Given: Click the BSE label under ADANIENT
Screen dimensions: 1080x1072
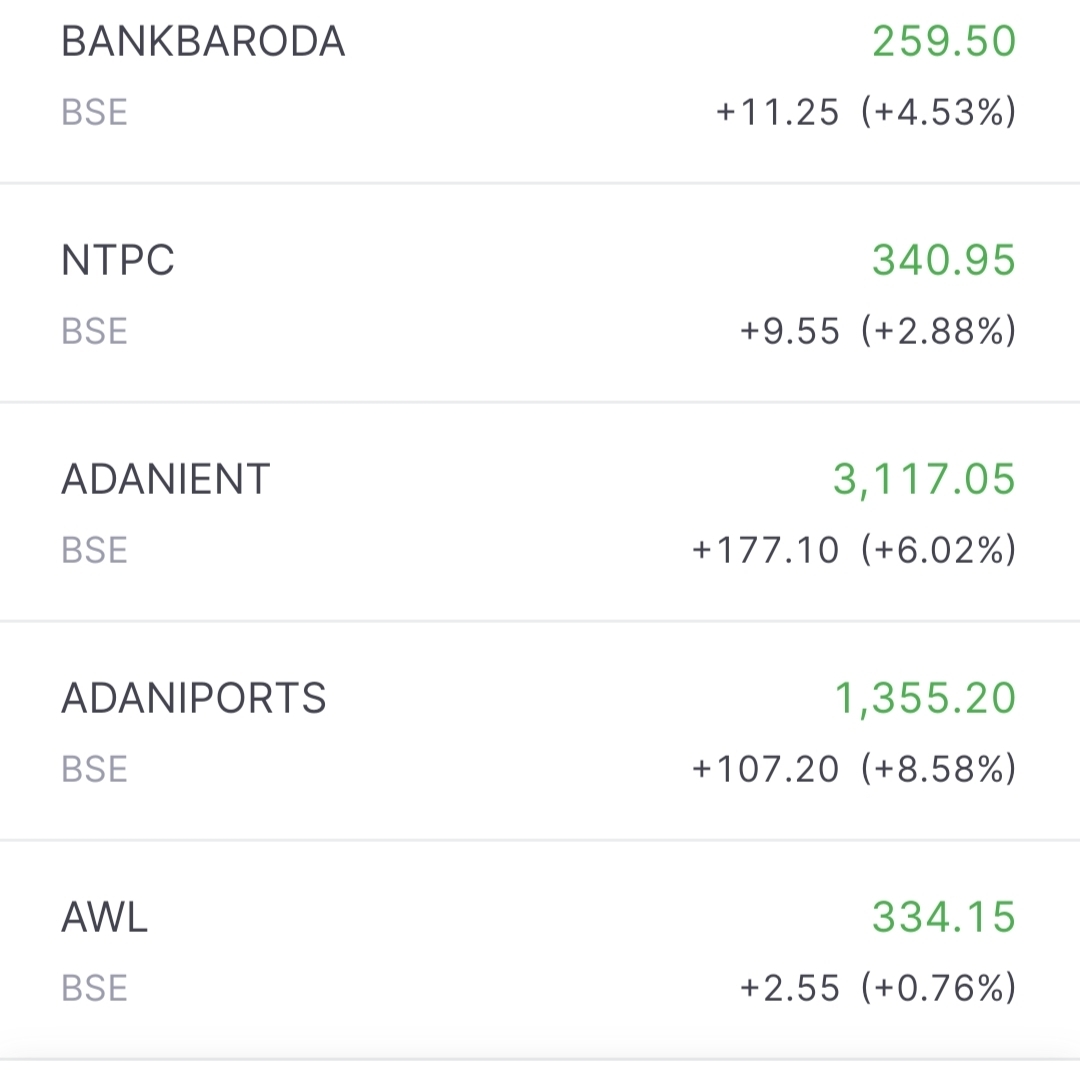Looking at the screenshot, I should (x=95, y=550).
